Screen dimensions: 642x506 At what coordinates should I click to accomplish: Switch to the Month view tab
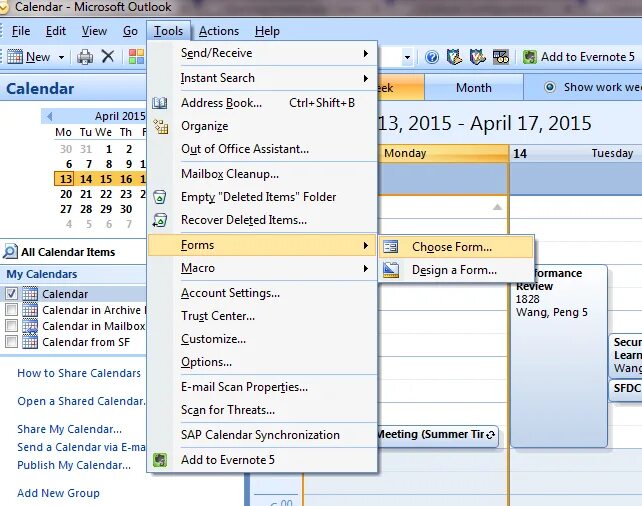pyautogui.click(x=474, y=88)
